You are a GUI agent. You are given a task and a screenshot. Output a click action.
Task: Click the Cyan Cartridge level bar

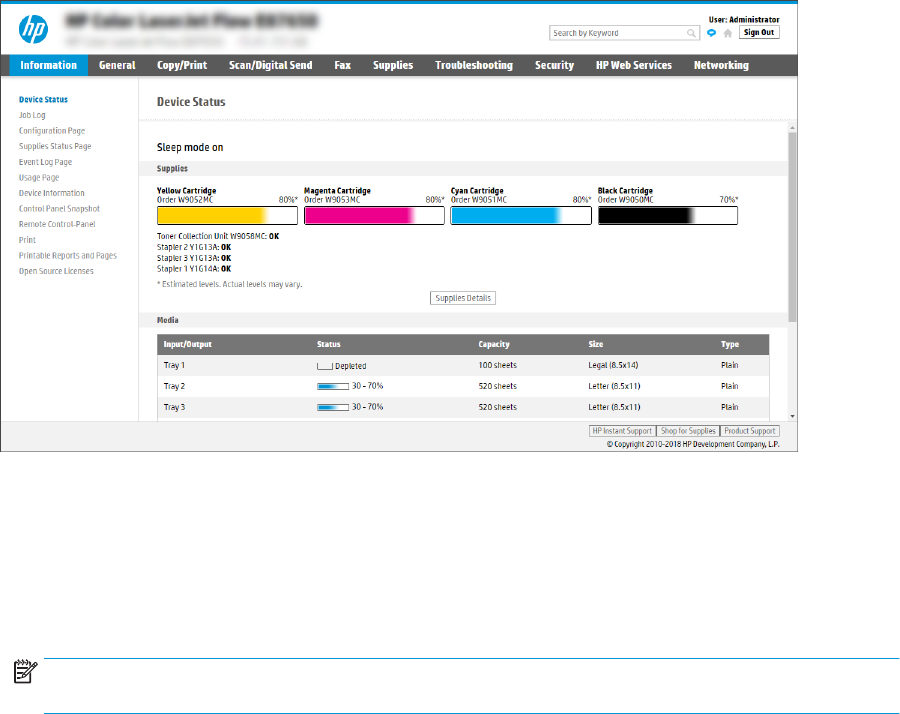click(x=521, y=215)
